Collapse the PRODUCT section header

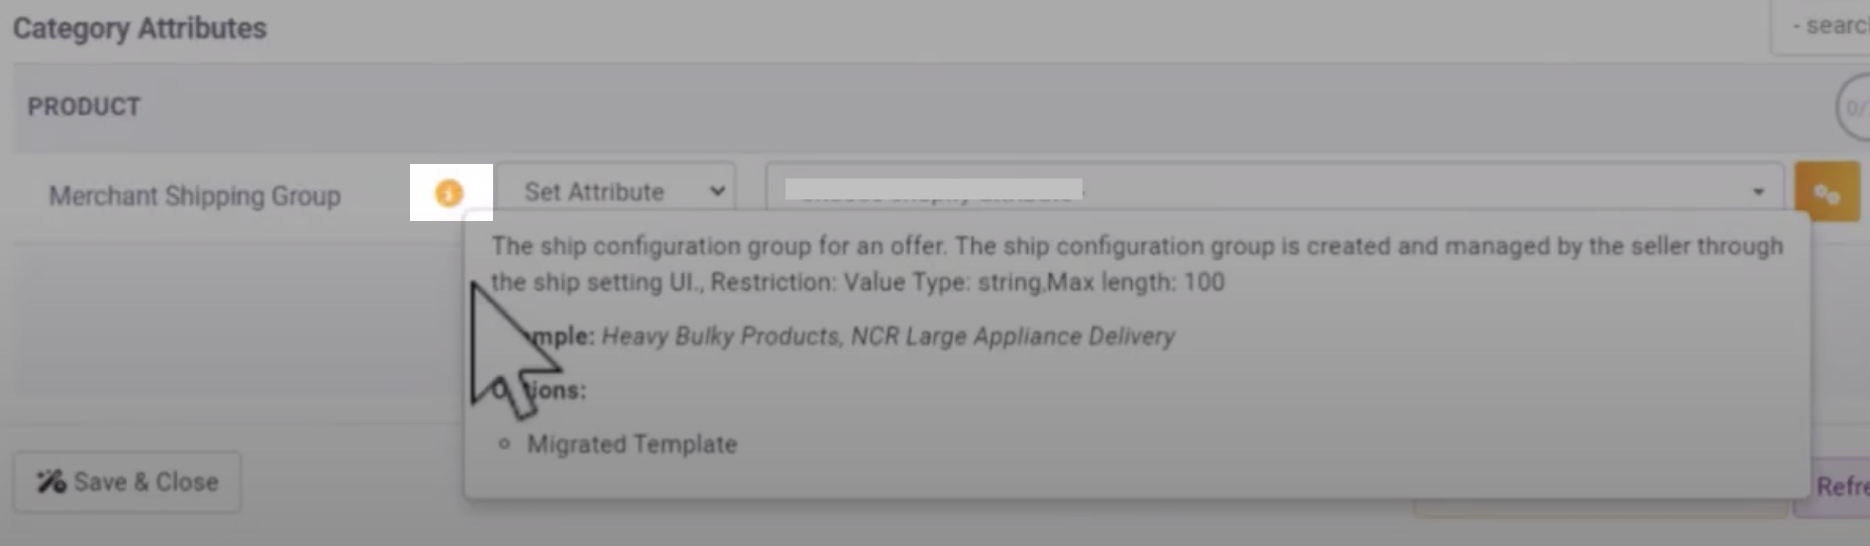[x=84, y=107]
